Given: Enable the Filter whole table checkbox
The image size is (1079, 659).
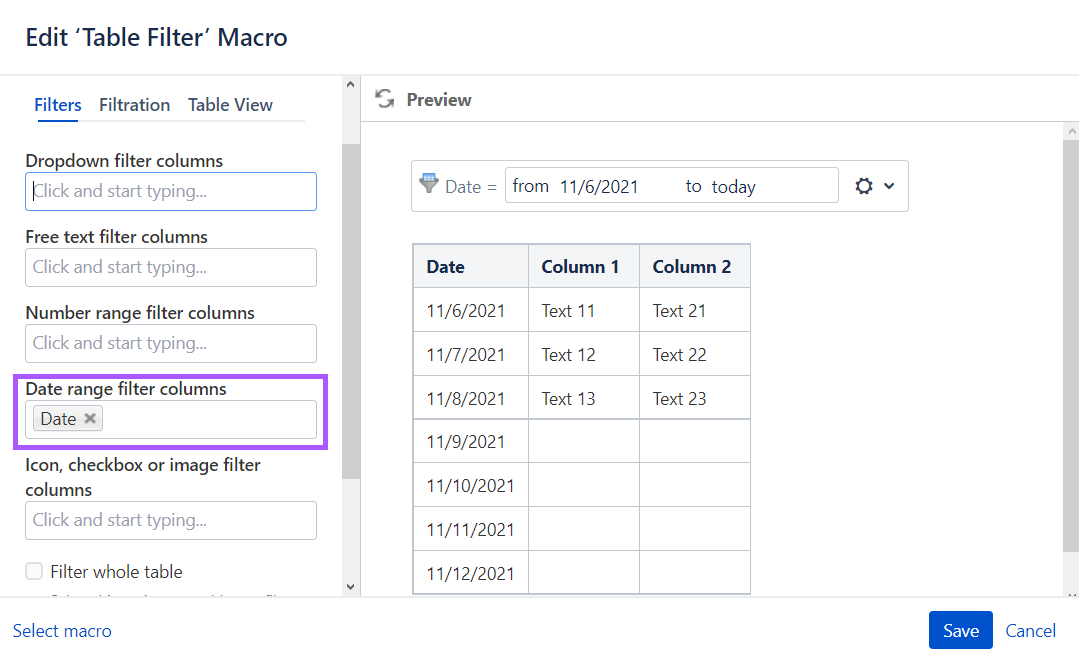Looking at the screenshot, I should 34,571.
